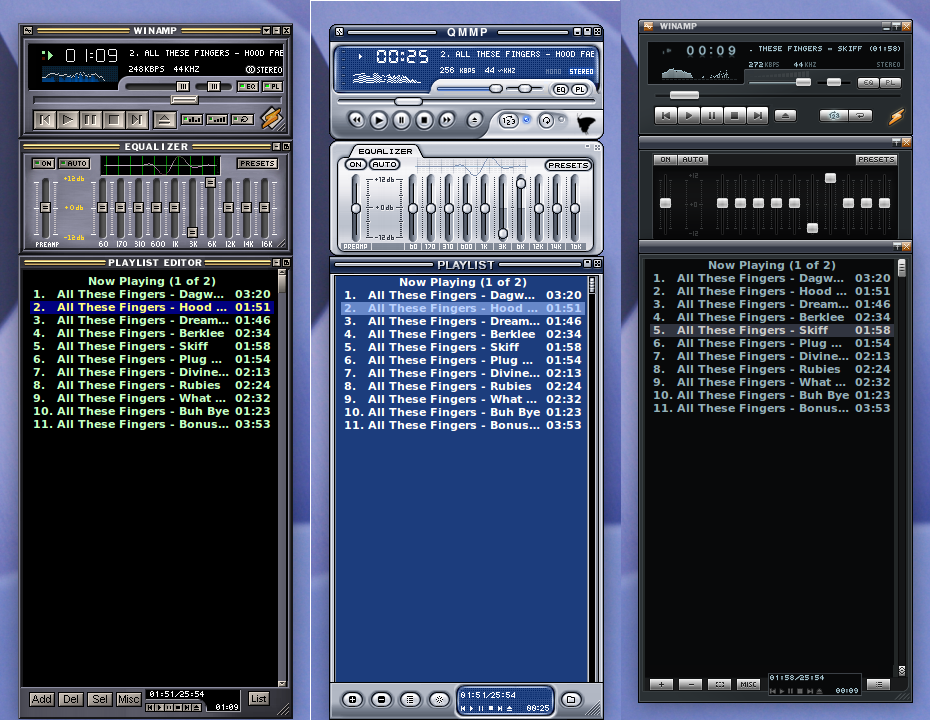Toggle PL button in QMMP main window
The height and width of the screenshot is (720, 930).
579,90
